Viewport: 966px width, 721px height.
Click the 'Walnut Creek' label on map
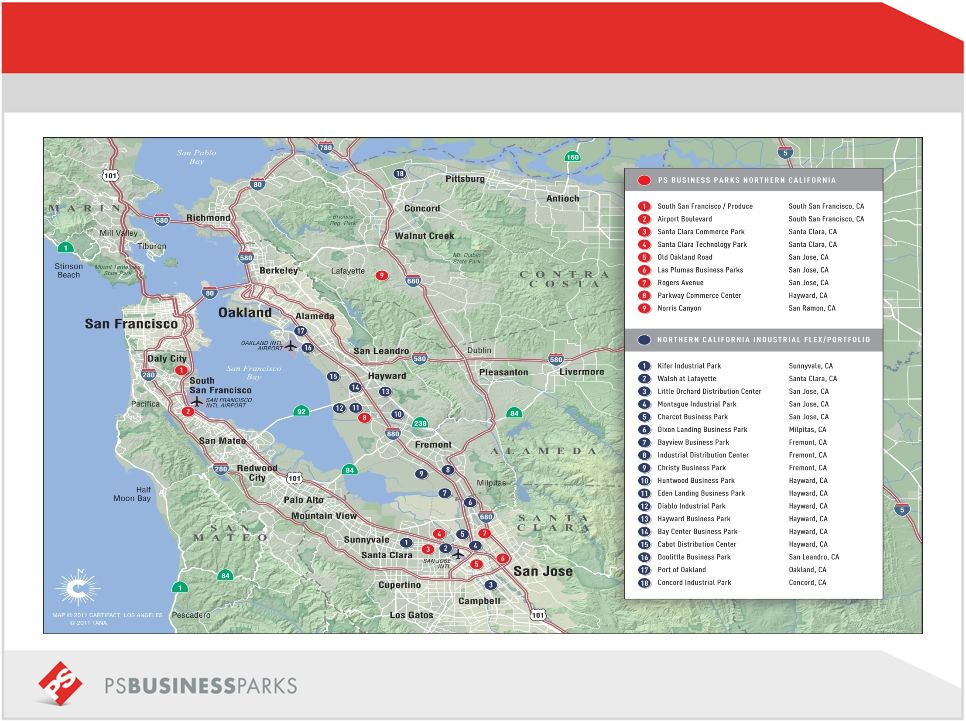(x=424, y=236)
